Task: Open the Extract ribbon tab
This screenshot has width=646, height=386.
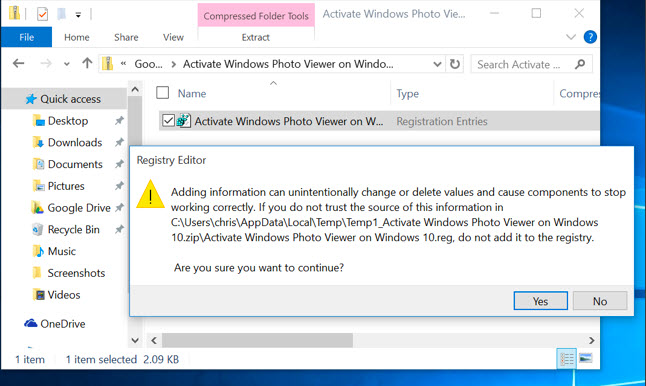Action: click(x=255, y=37)
